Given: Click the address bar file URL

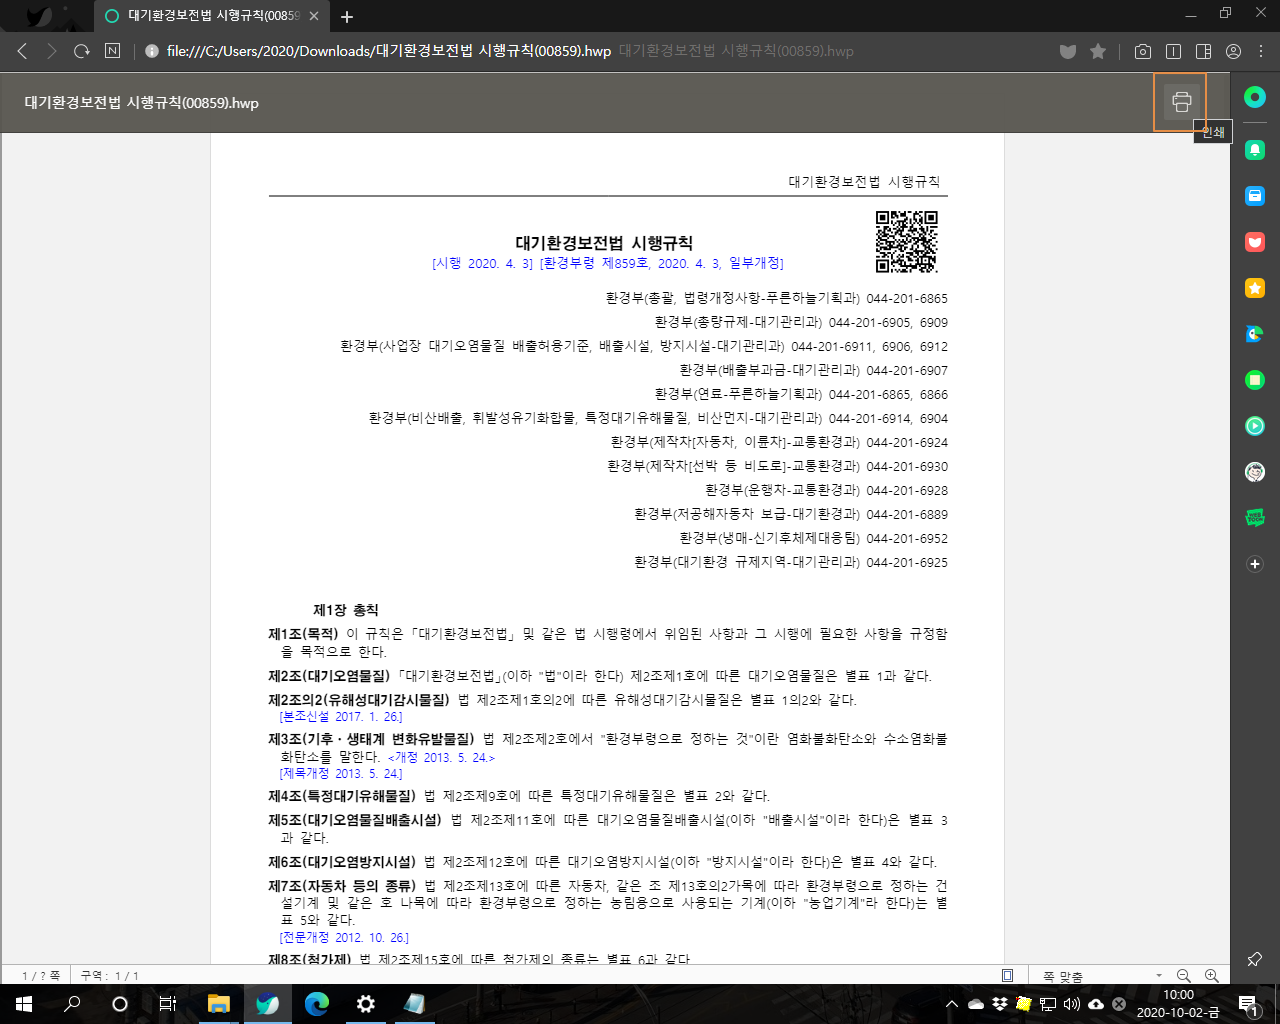Looking at the screenshot, I should [389, 51].
